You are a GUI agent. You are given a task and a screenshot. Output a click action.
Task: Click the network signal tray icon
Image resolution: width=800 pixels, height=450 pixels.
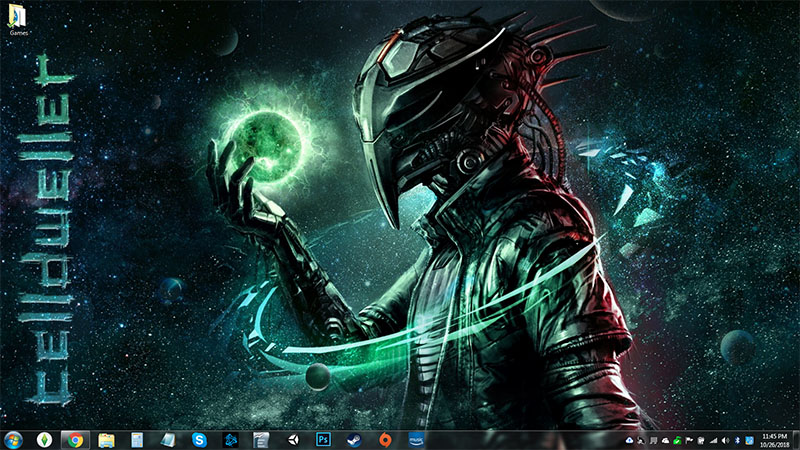[713, 441]
